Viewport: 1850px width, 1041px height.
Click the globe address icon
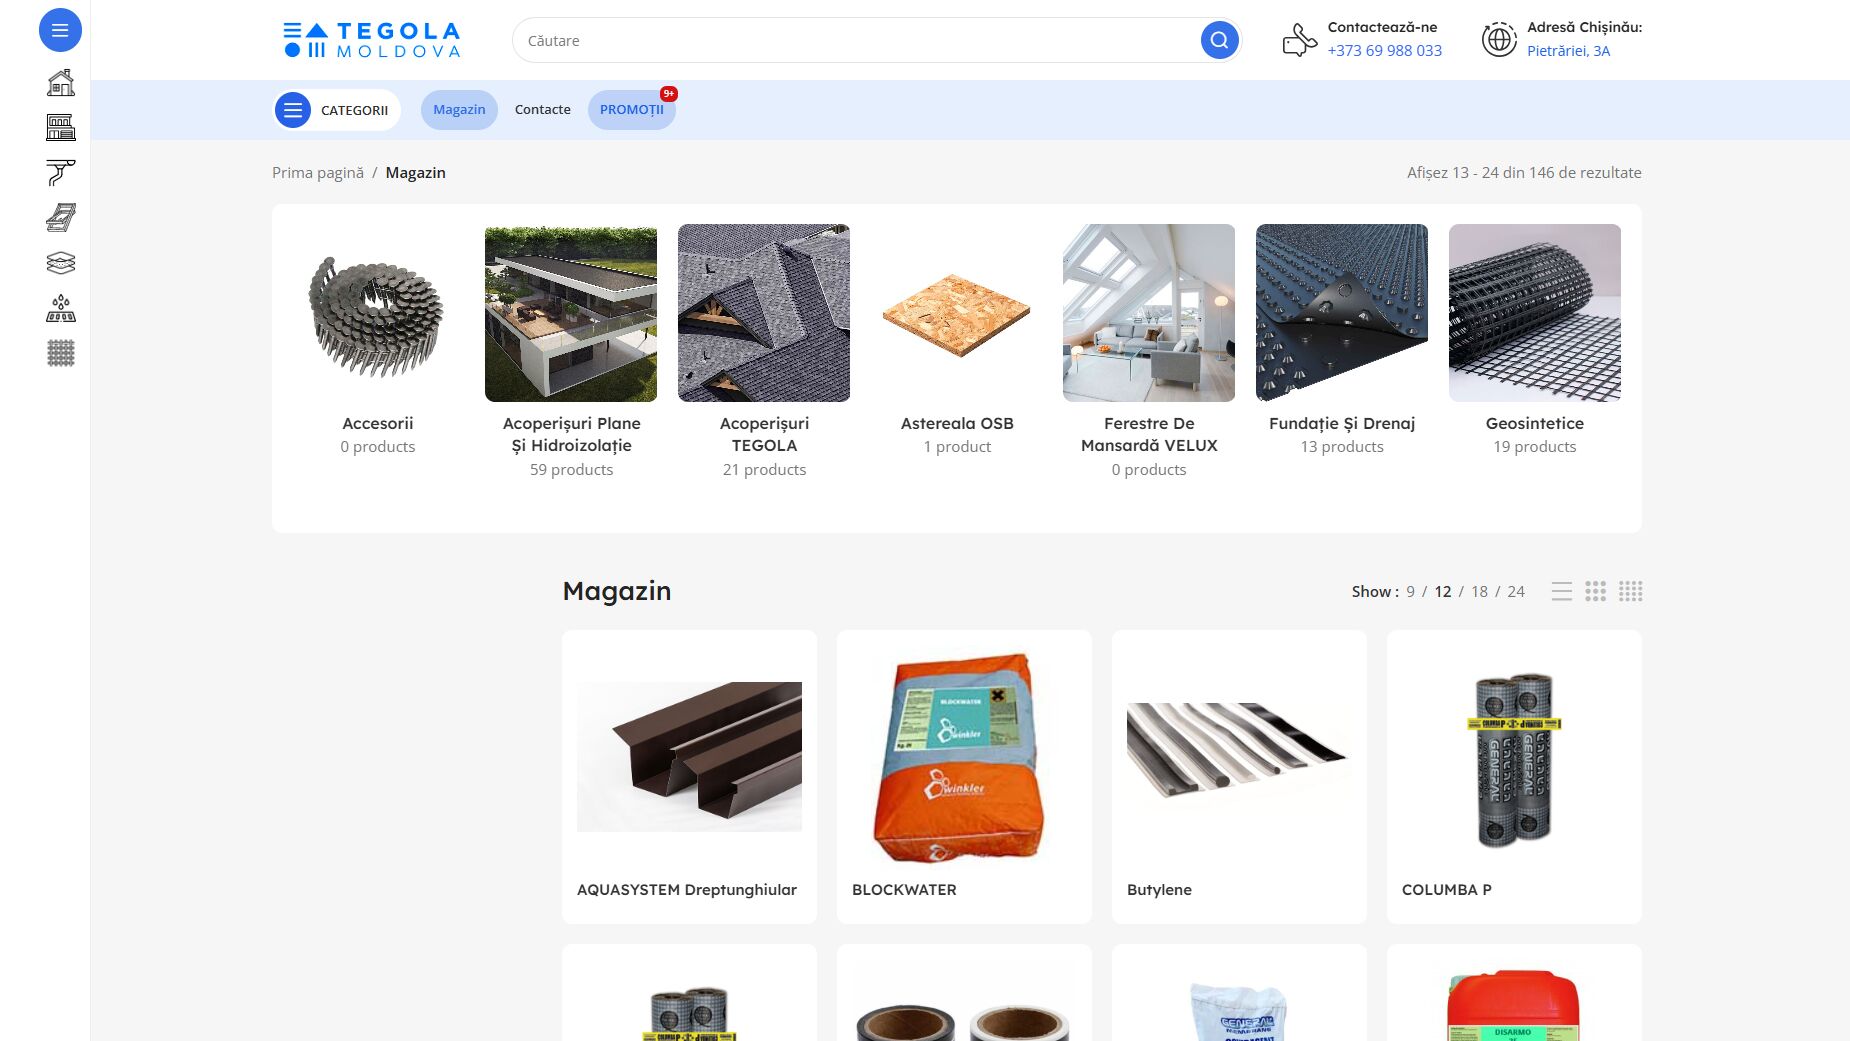point(1499,40)
